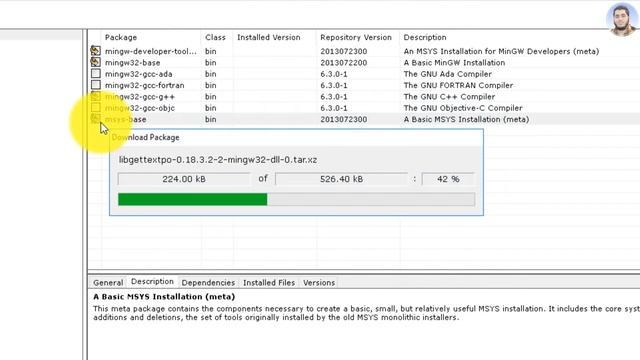Click 'A Basic MinGW Installation' description
Screen dimensions: 640x360
(454, 62)
